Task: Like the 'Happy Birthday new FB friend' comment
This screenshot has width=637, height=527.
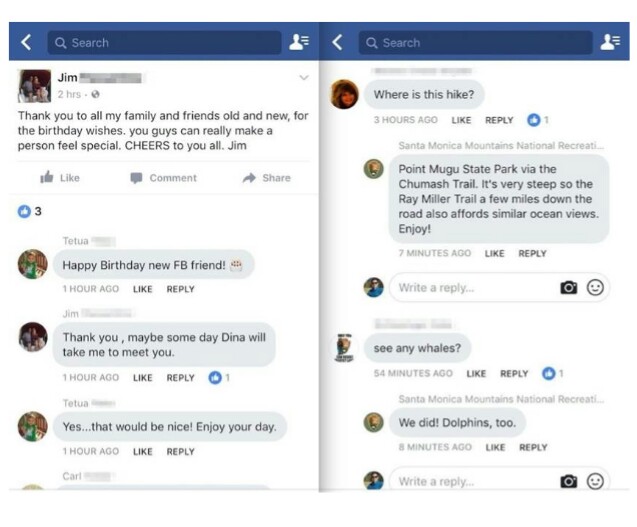Action: click(142, 289)
